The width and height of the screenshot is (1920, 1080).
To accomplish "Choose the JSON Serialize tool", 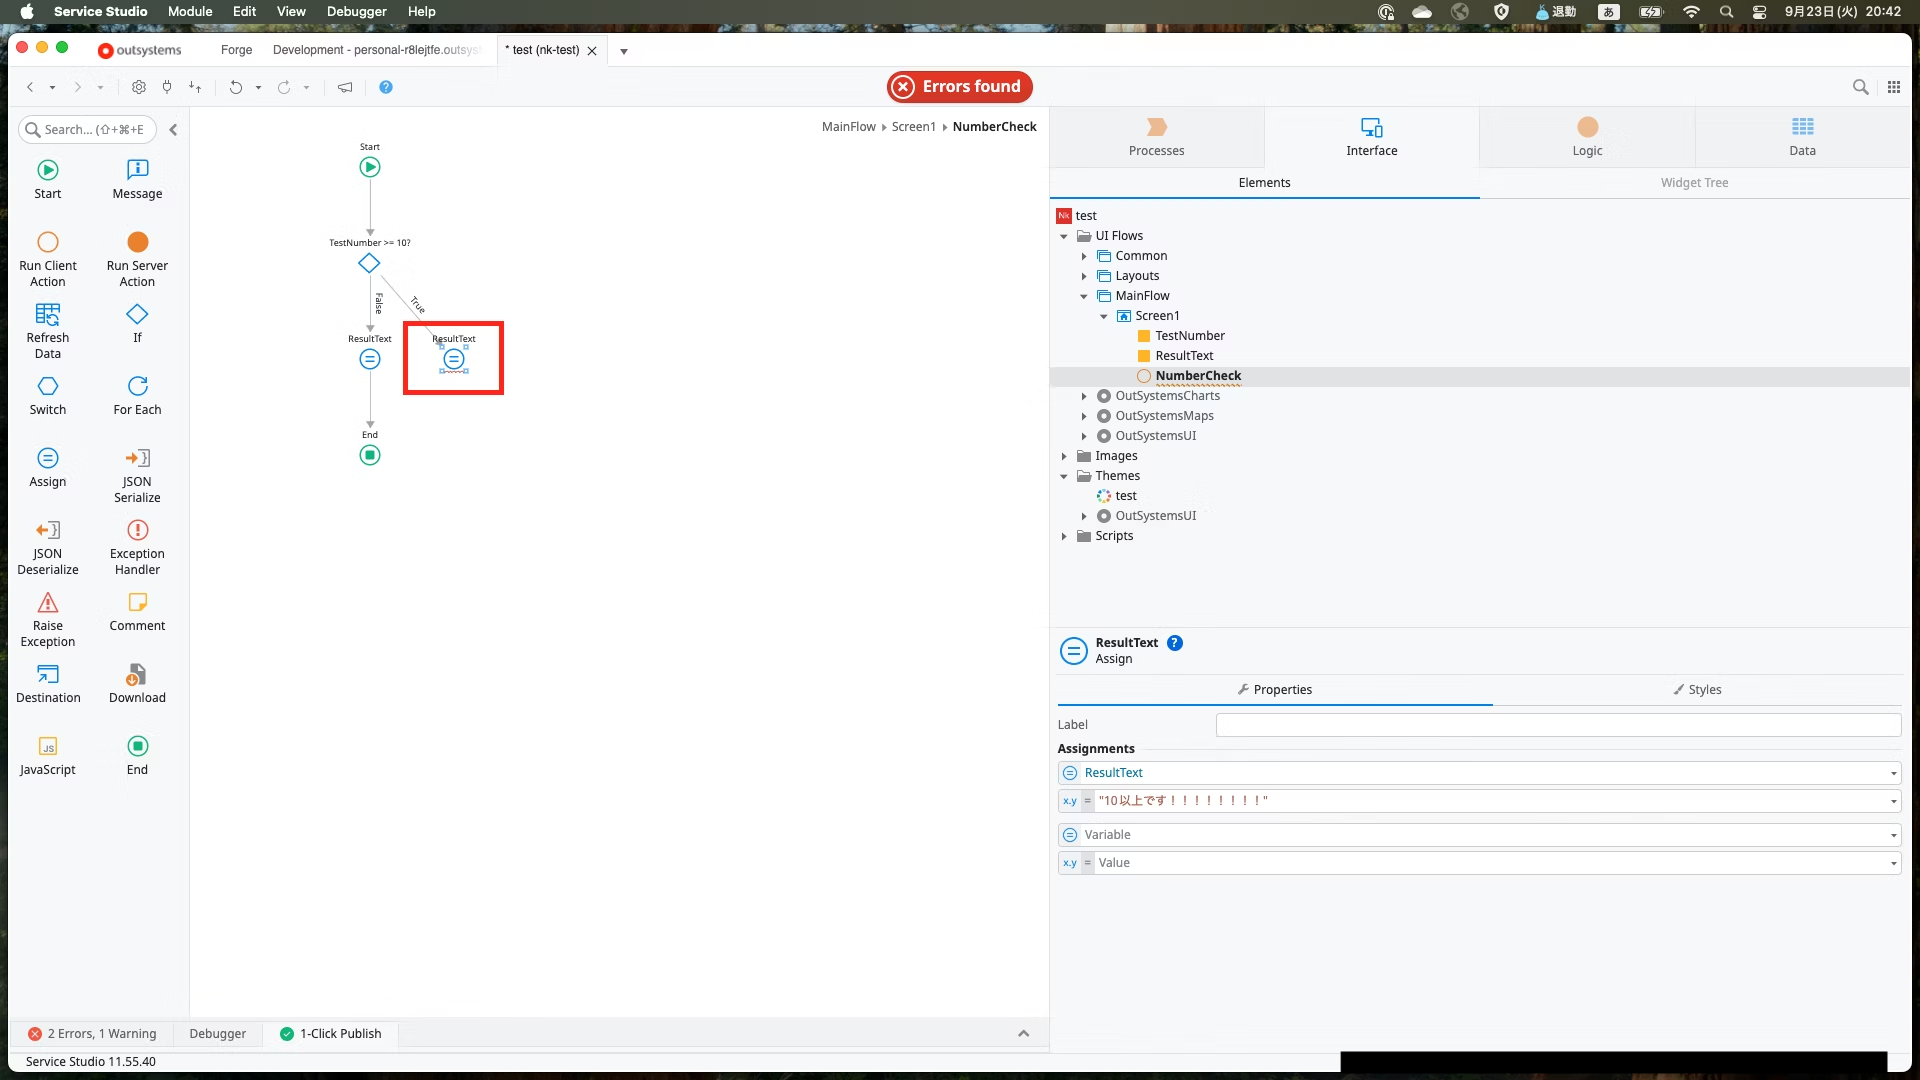I will point(137,459).
